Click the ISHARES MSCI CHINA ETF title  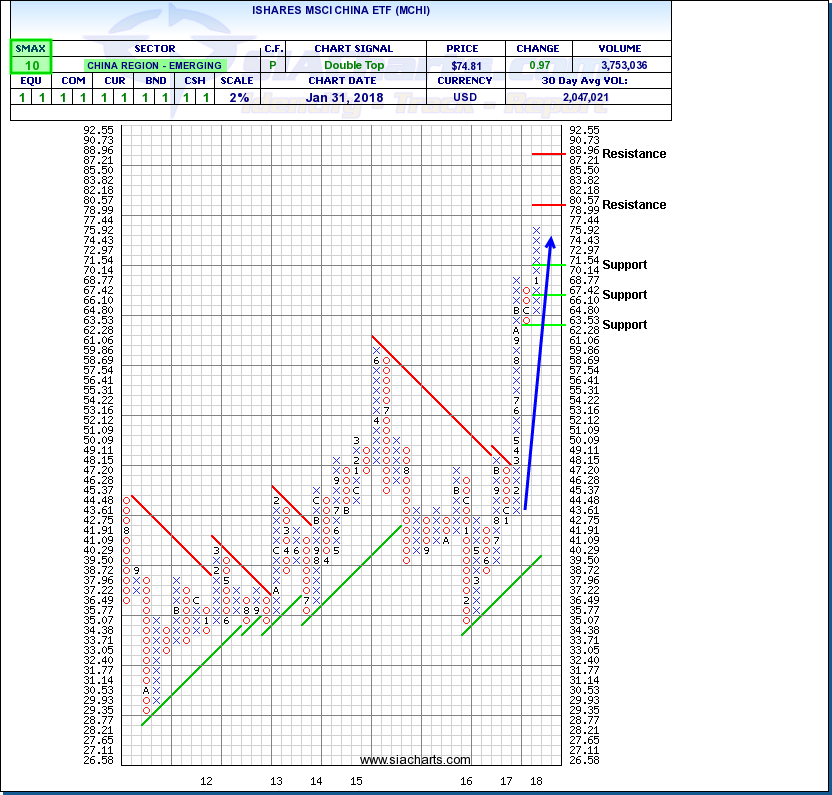click(340, 10)
